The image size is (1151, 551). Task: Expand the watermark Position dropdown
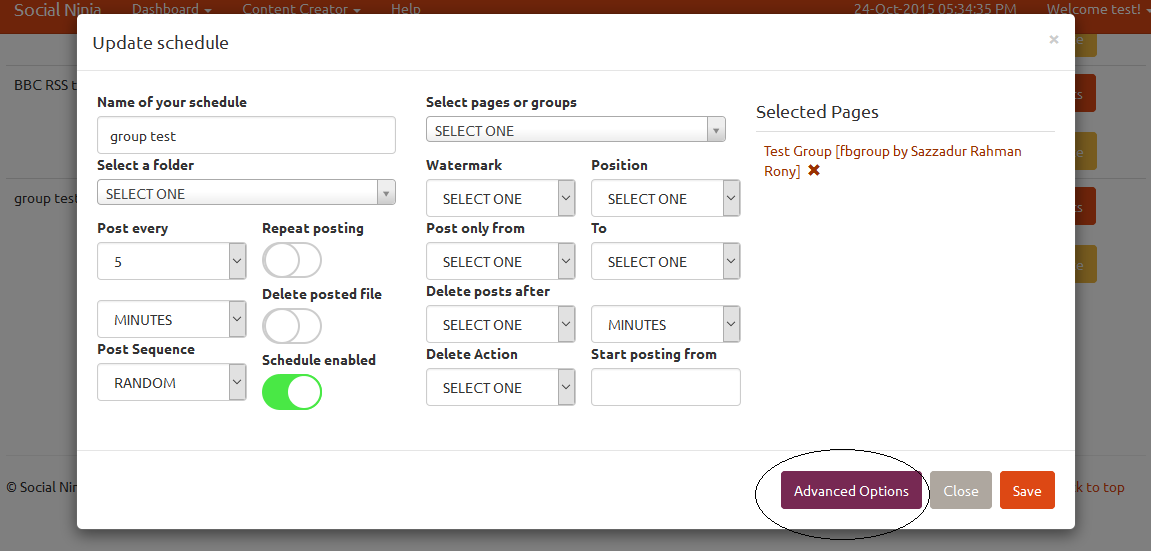665,198
